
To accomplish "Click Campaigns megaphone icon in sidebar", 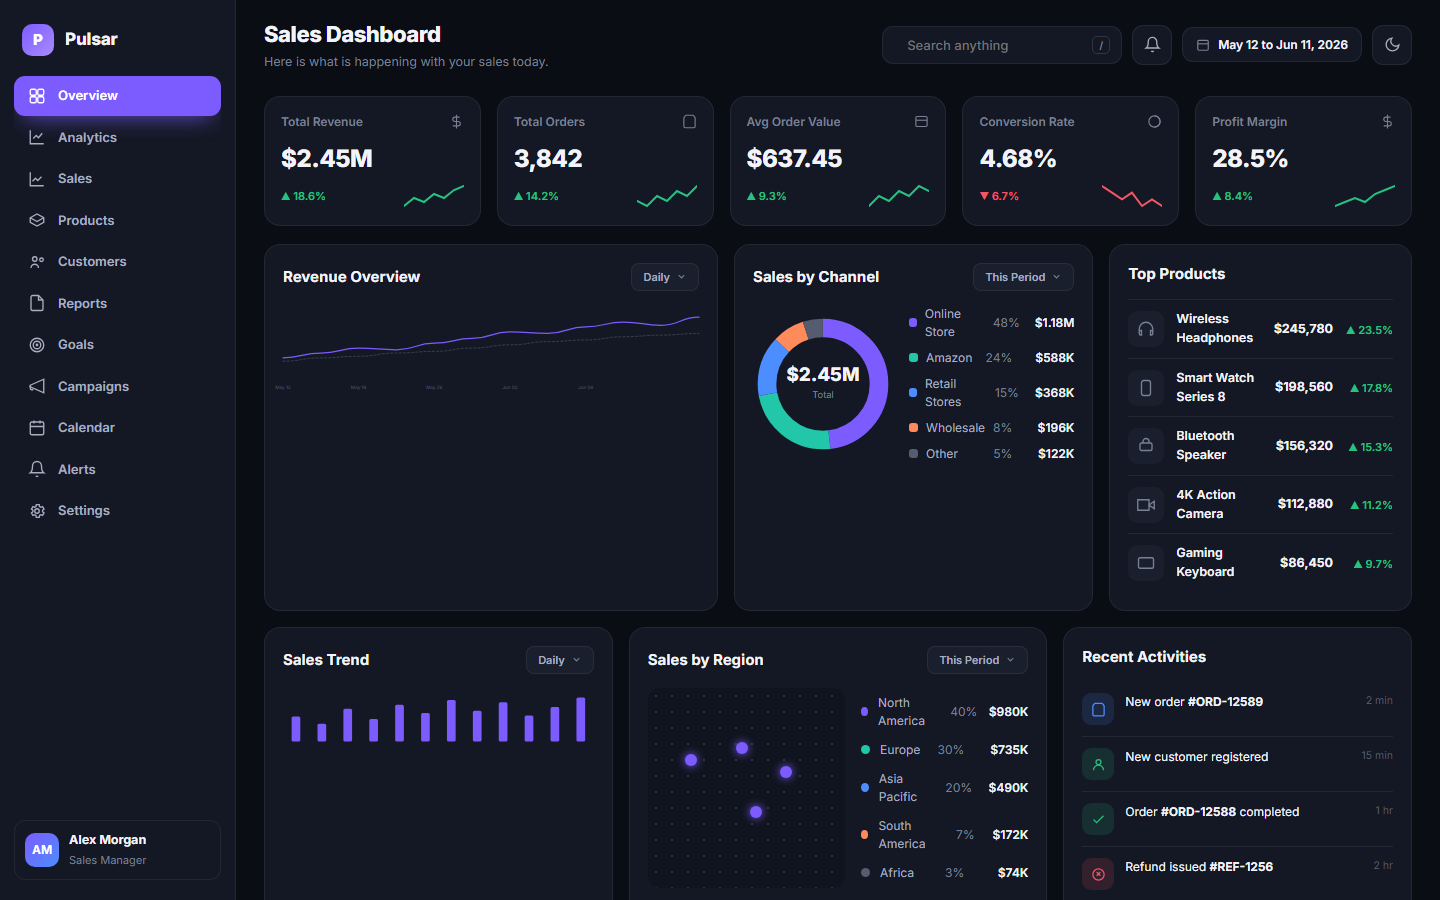I will click(37, 386).
